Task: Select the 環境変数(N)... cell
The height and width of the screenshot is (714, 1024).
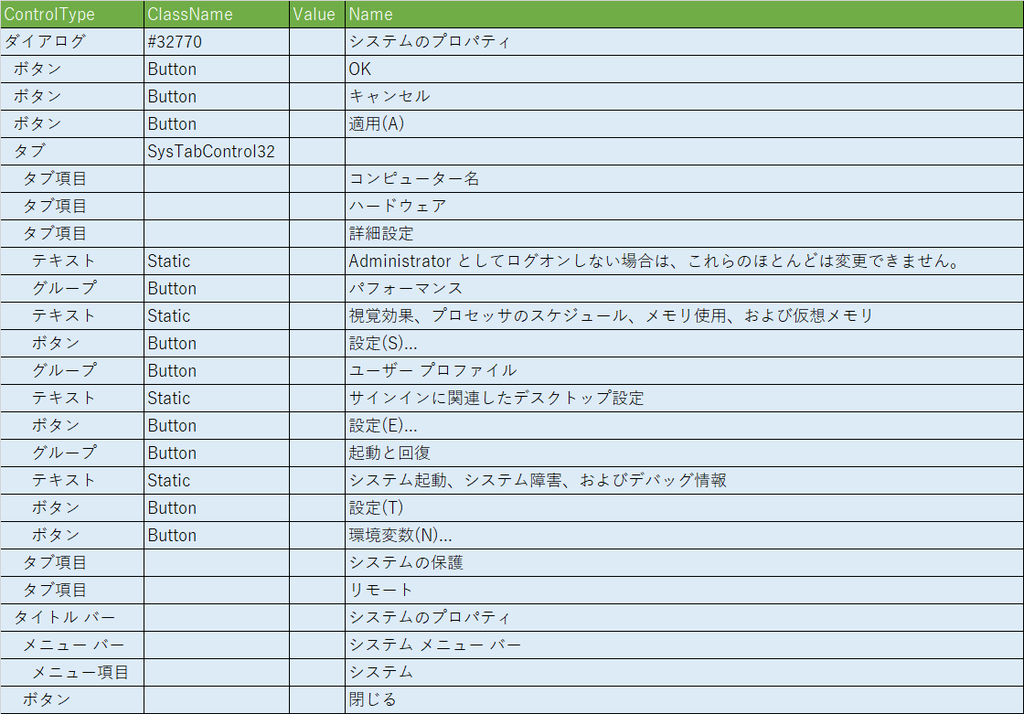Action: pyautogui.click(x=684, y=536)
